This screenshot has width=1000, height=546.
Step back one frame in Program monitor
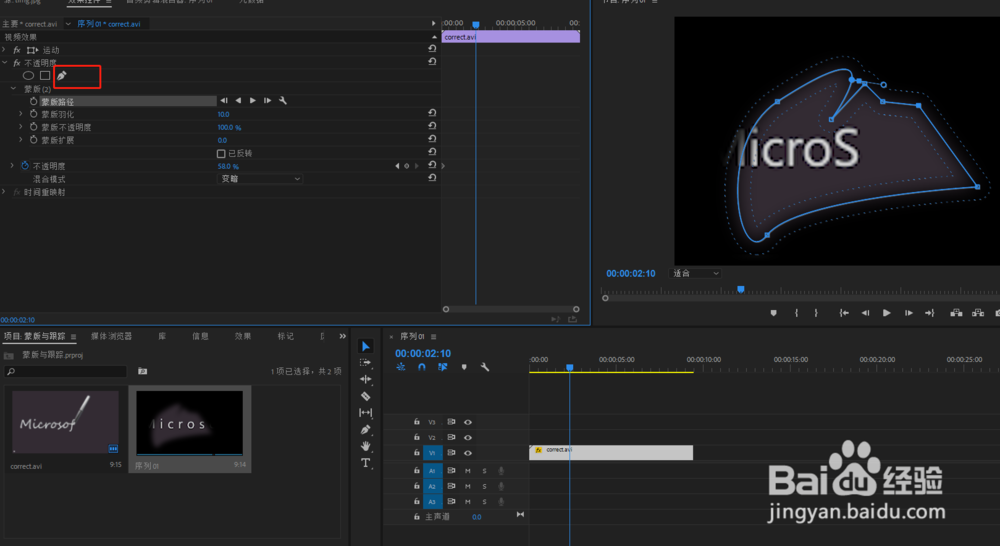865,313
